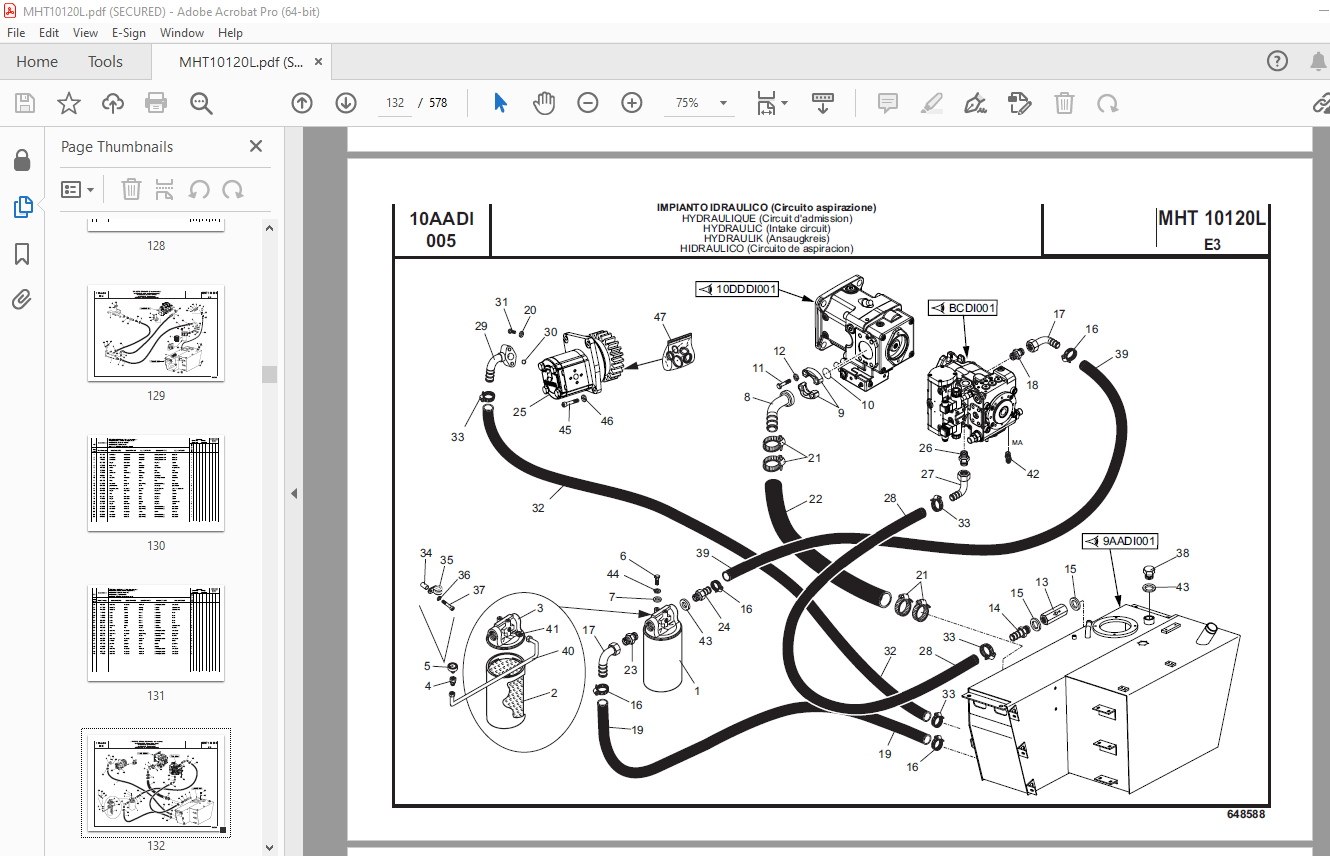Open the scrolling mode tool

[823, 103]
